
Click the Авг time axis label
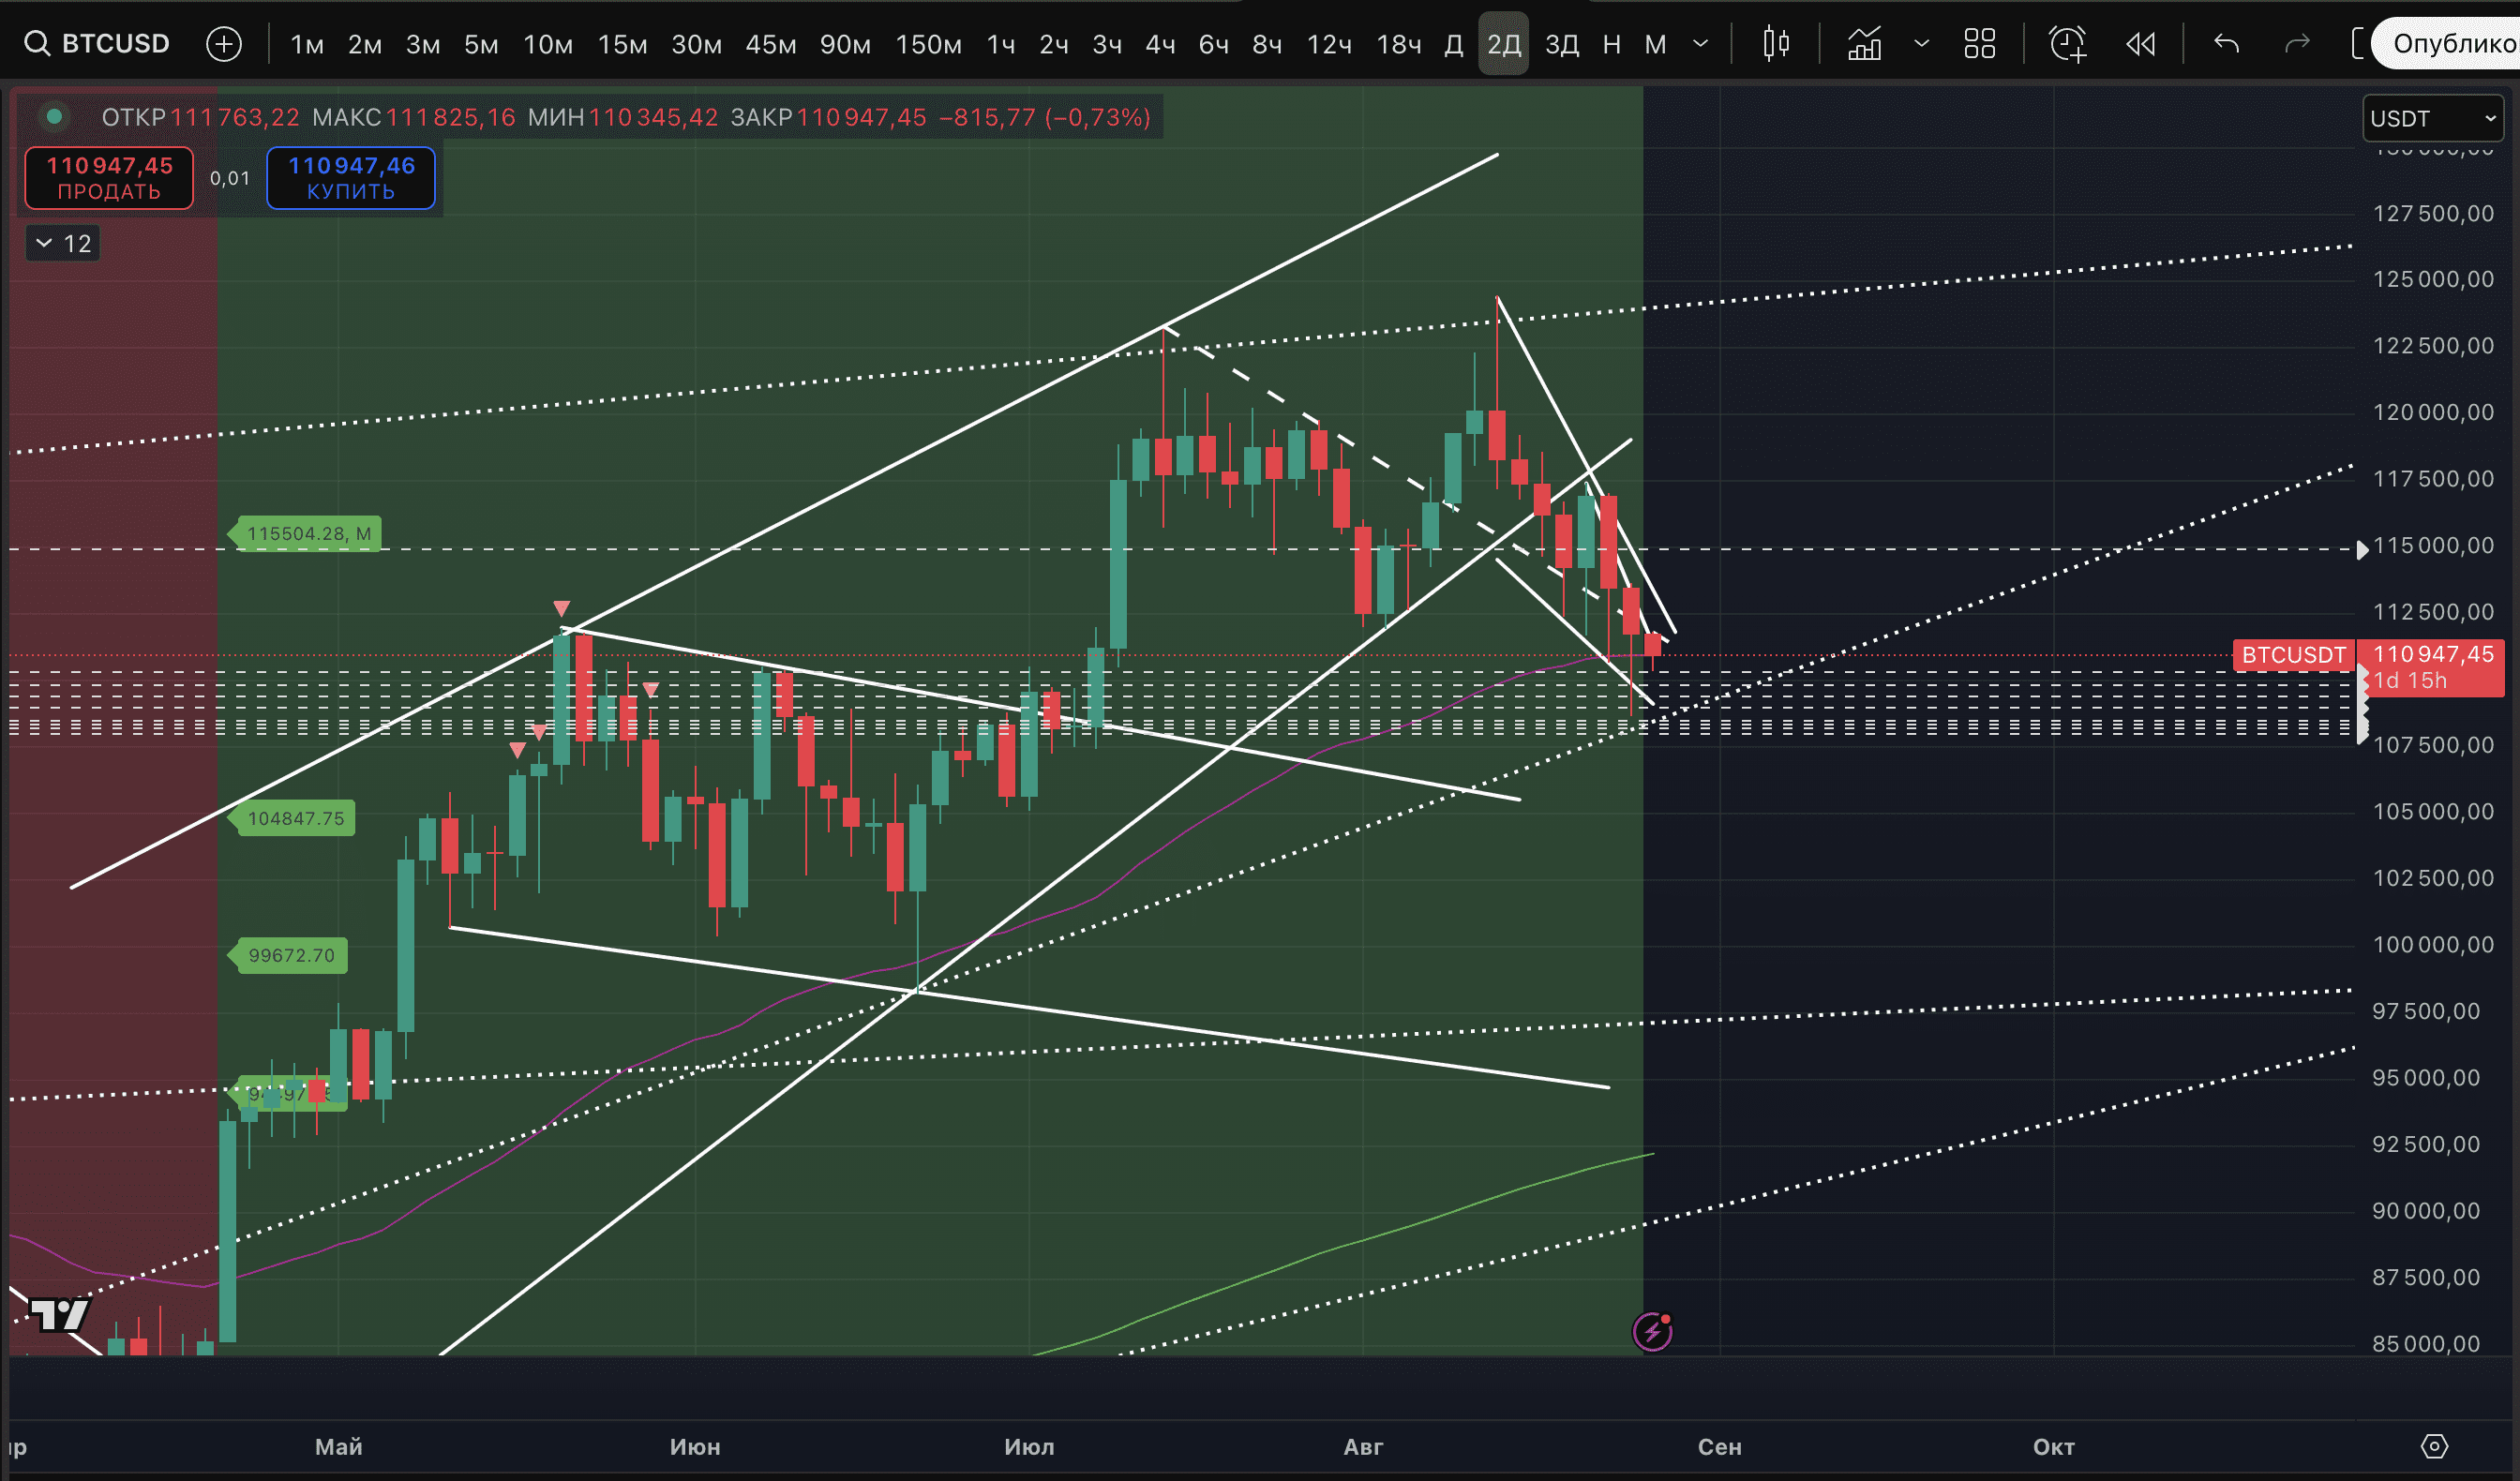pyautogui.click(x=1363, y=1446)
